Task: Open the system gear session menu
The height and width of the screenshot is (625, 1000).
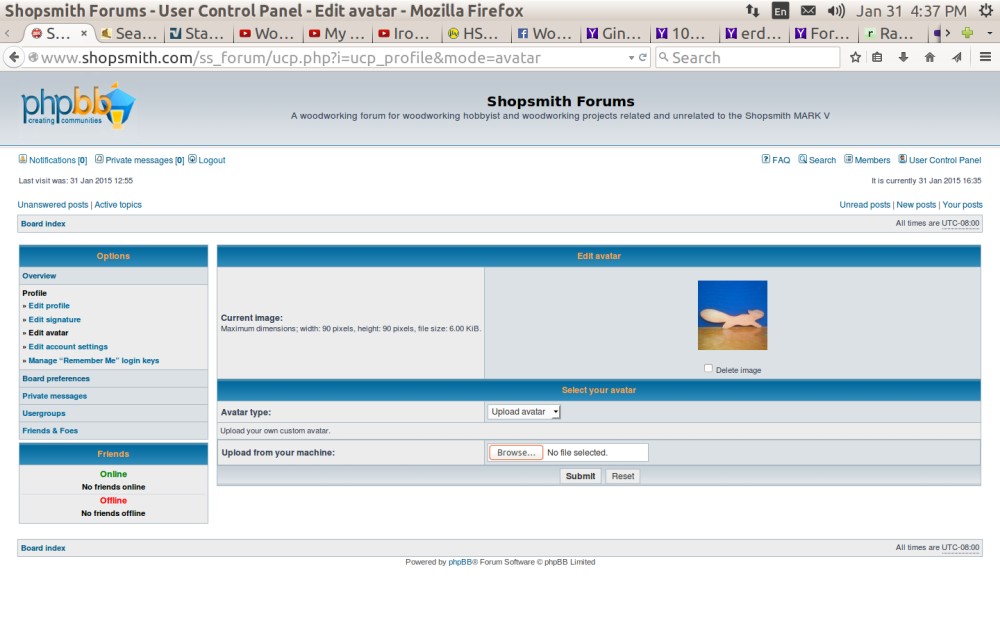Action: (x=986, y=11)
